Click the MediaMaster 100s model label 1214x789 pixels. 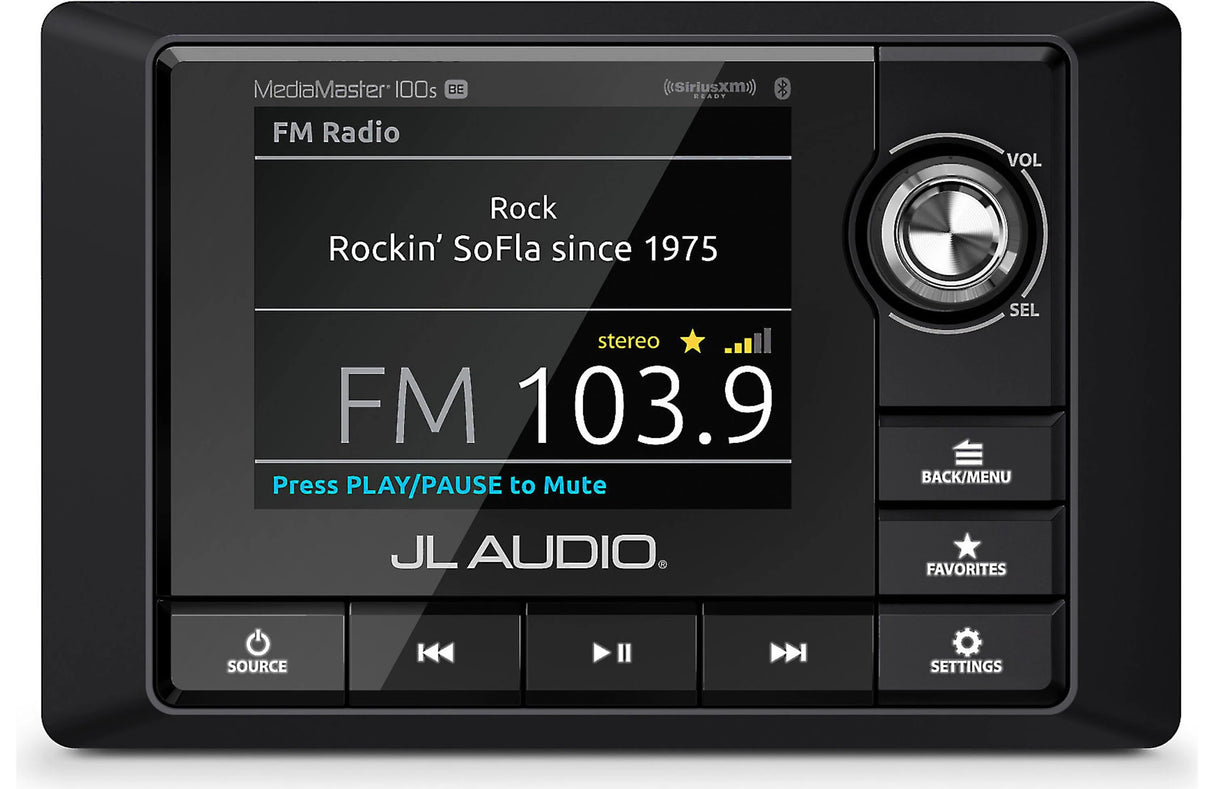[x=345, y=89]
